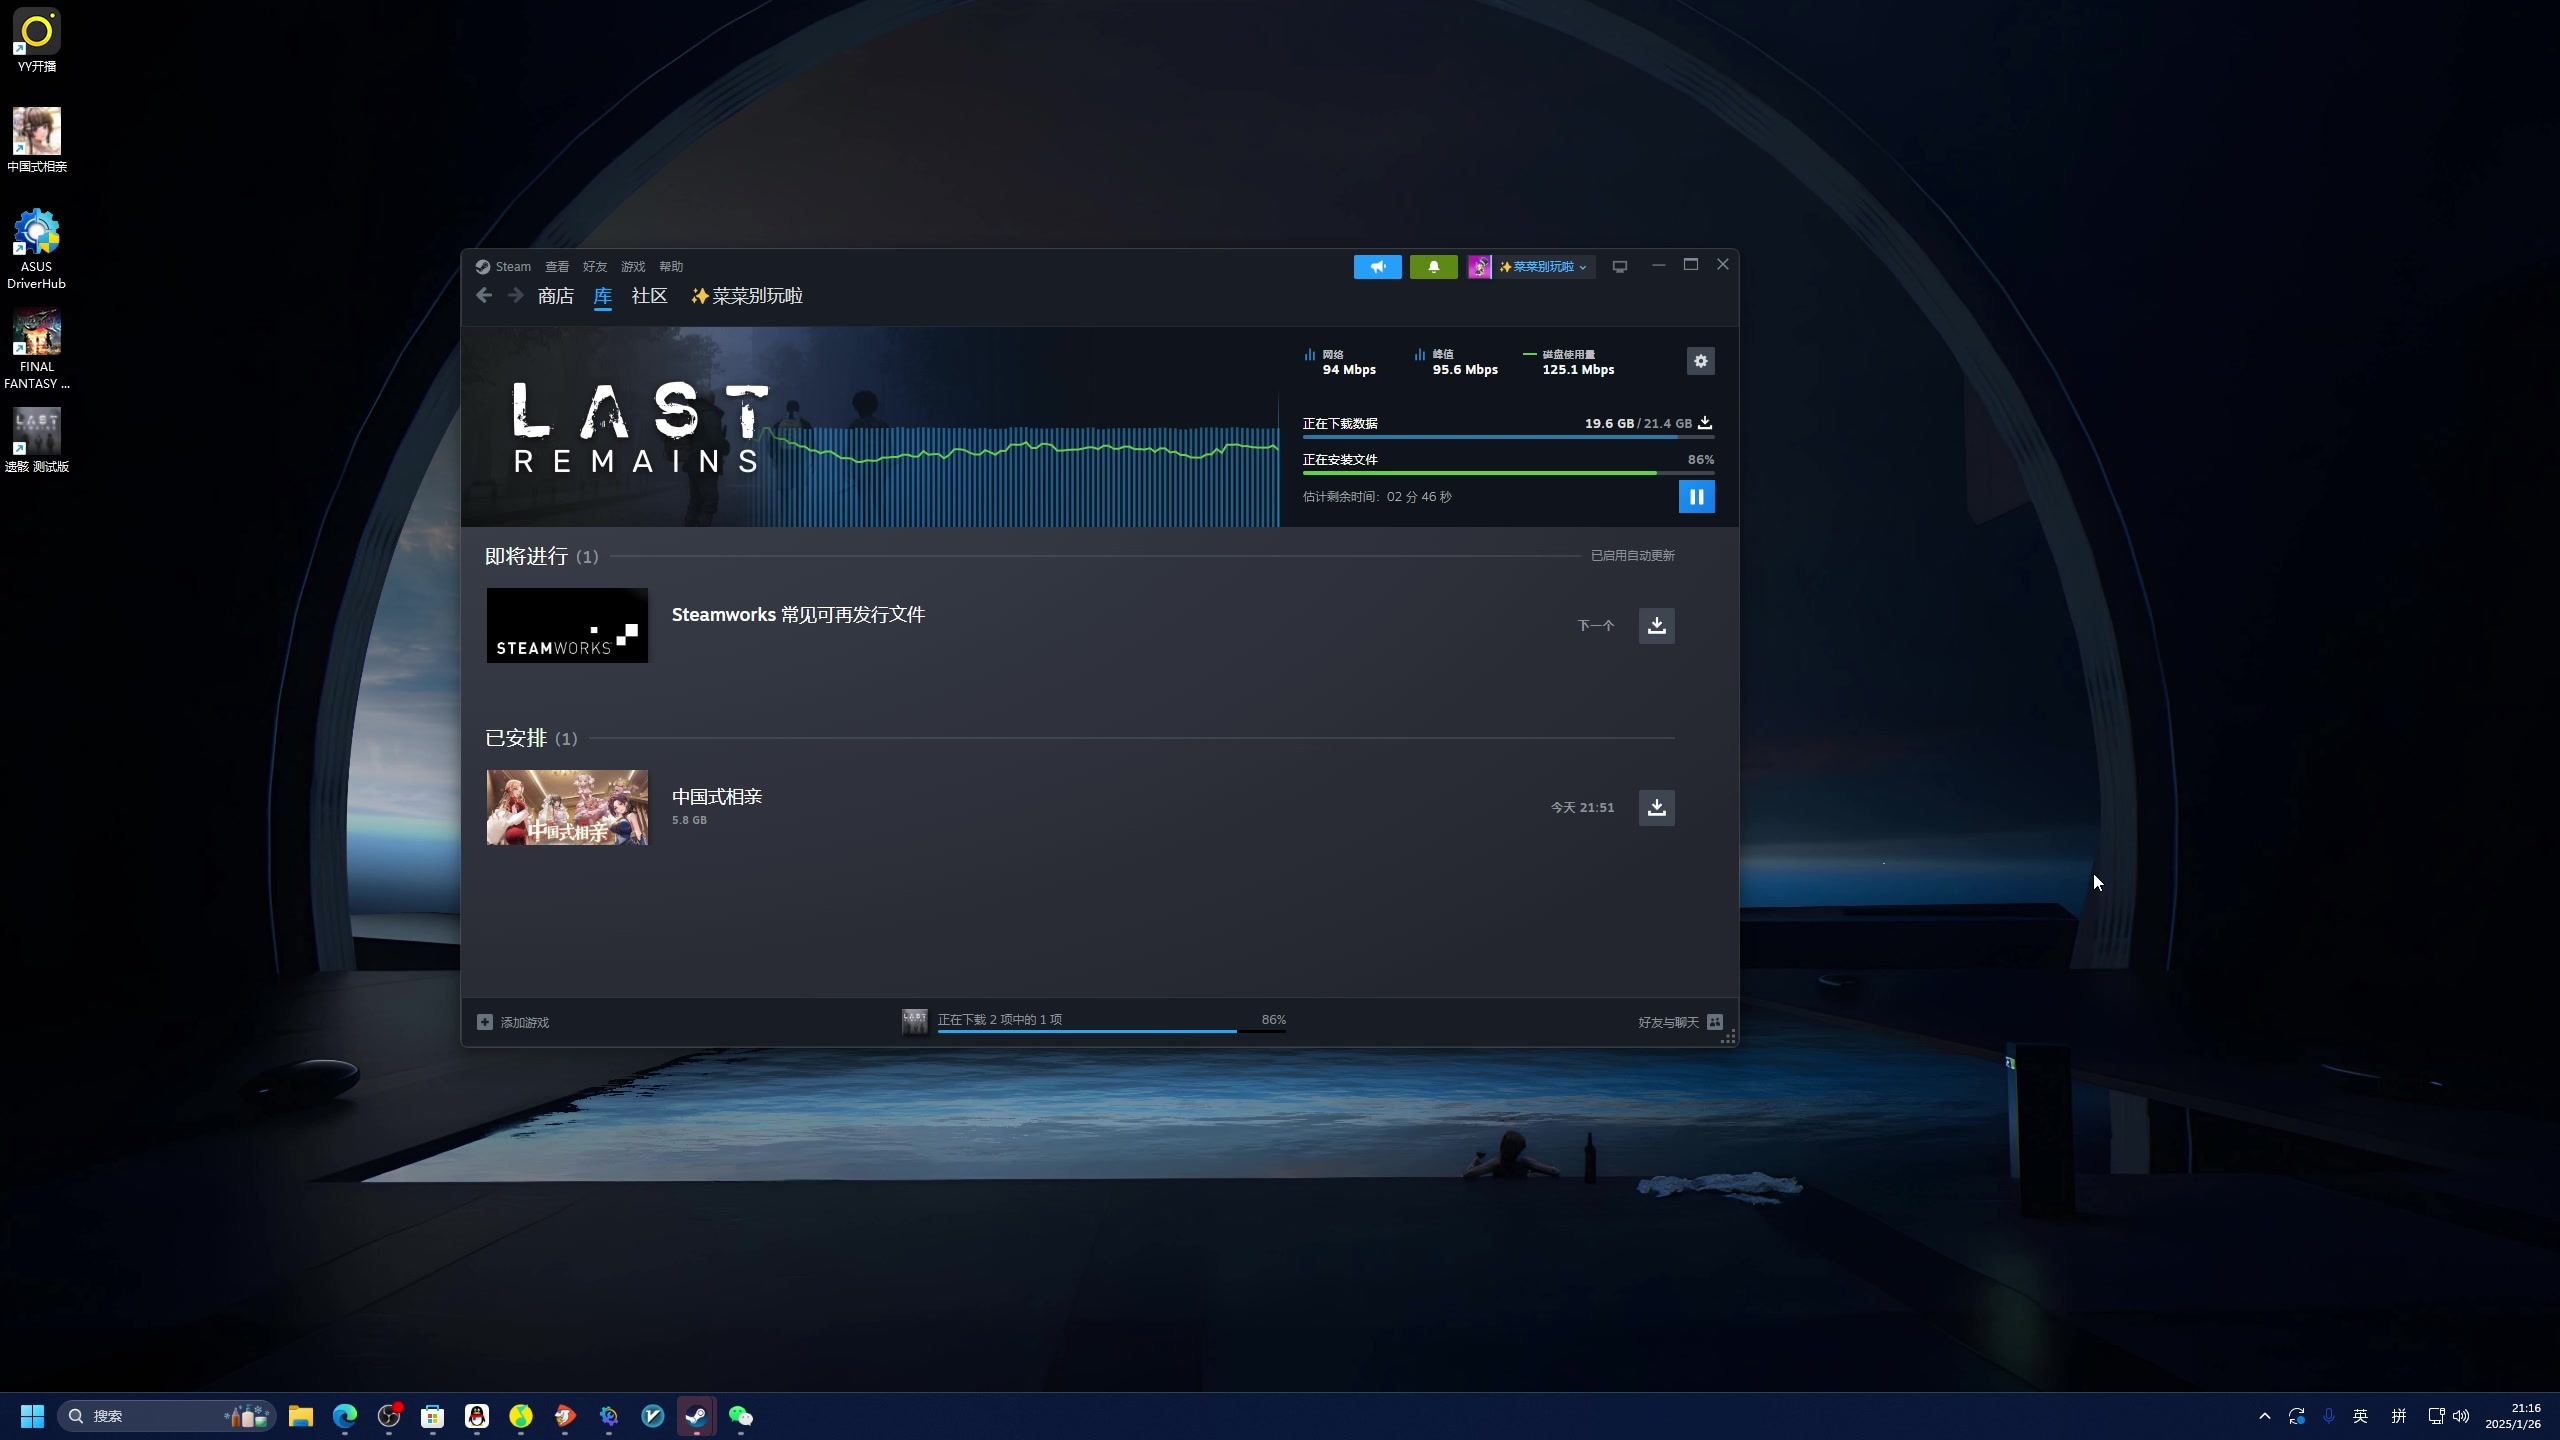This screenshot has width=2560, height=1440.
Task: Go back with left arrow
Action: 484,295
